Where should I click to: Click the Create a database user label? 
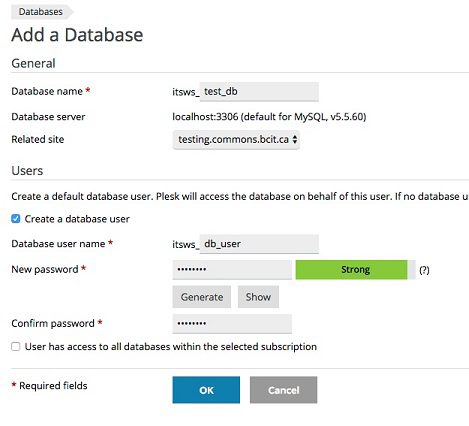coord(77,219)
